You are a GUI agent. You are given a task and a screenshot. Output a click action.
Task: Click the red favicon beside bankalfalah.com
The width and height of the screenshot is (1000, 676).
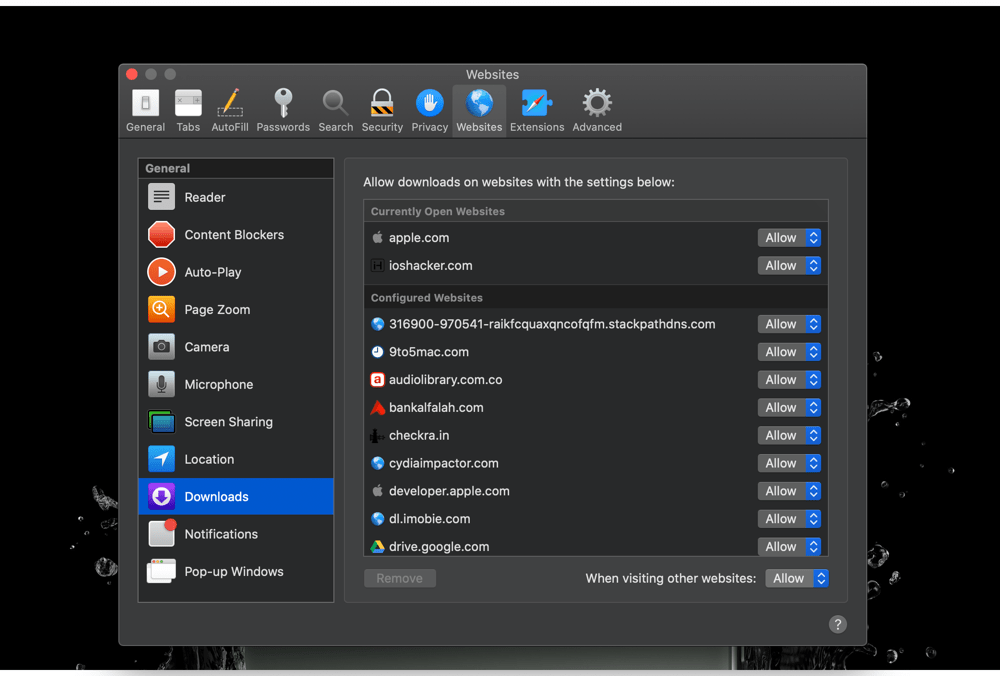[378, 408]
